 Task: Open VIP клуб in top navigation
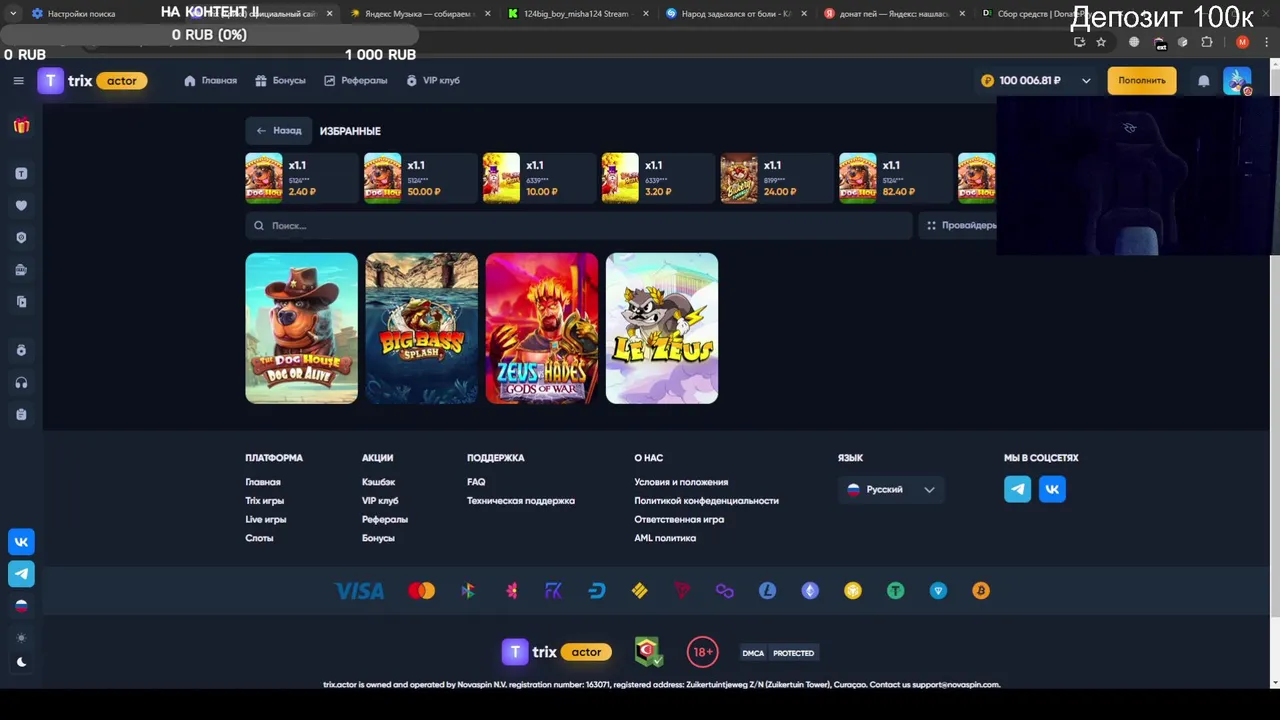coord(433,81)
